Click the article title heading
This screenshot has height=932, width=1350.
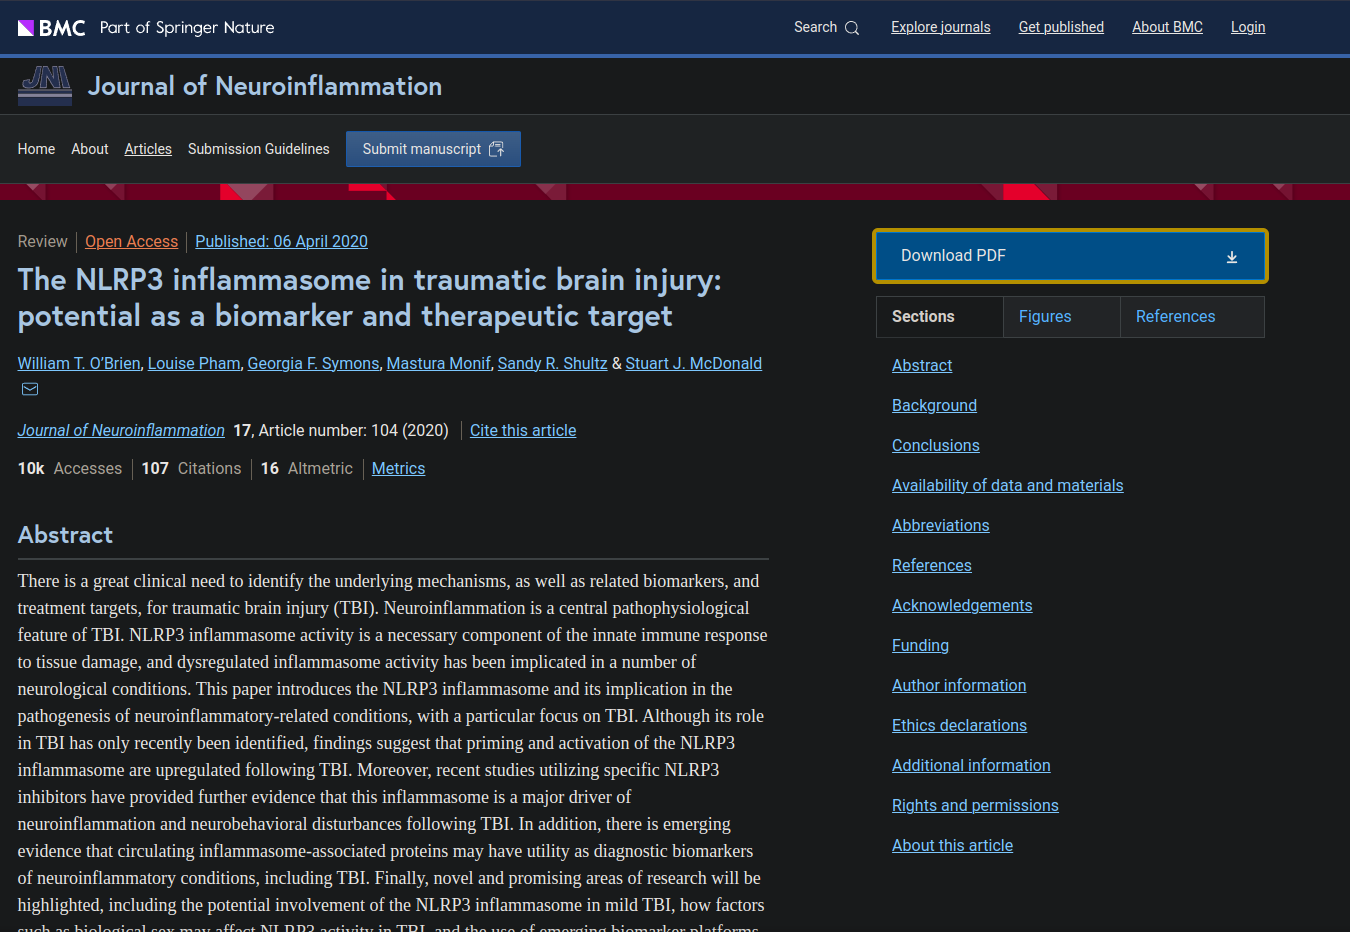tap(370, 298)
